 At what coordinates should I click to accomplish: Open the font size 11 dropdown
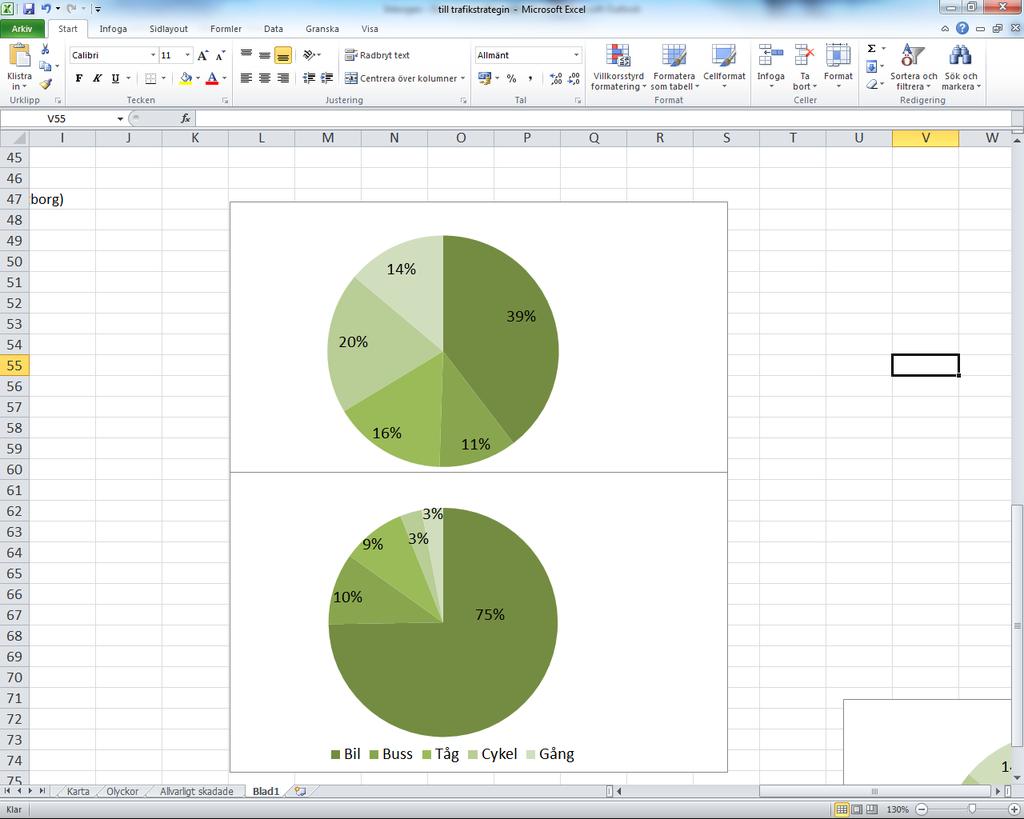pos(187,56)
